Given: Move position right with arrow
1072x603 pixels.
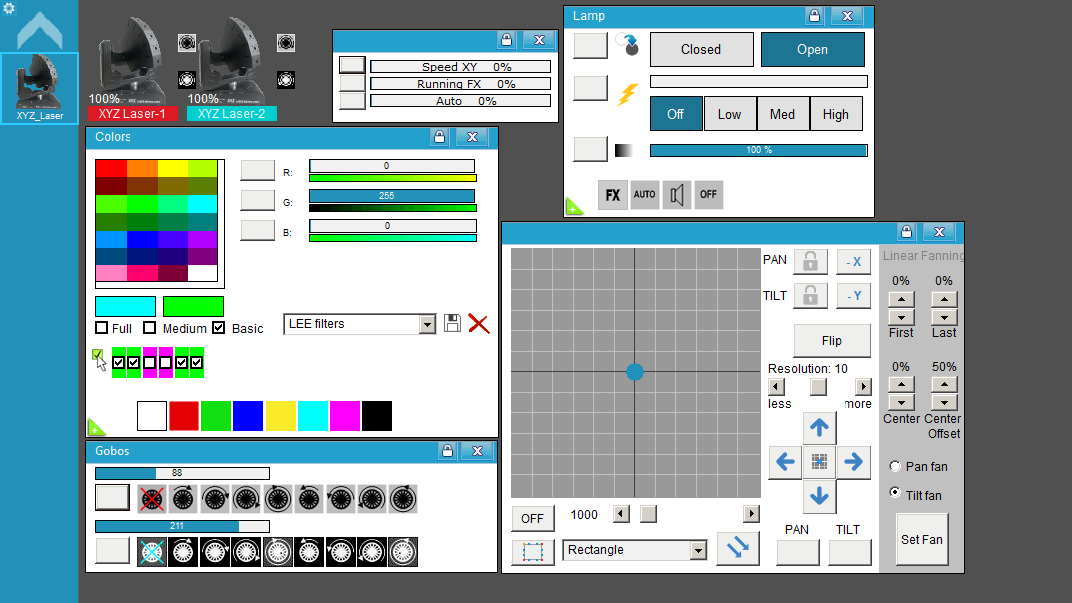Looking at the screenshot, I should click(853, 462).
